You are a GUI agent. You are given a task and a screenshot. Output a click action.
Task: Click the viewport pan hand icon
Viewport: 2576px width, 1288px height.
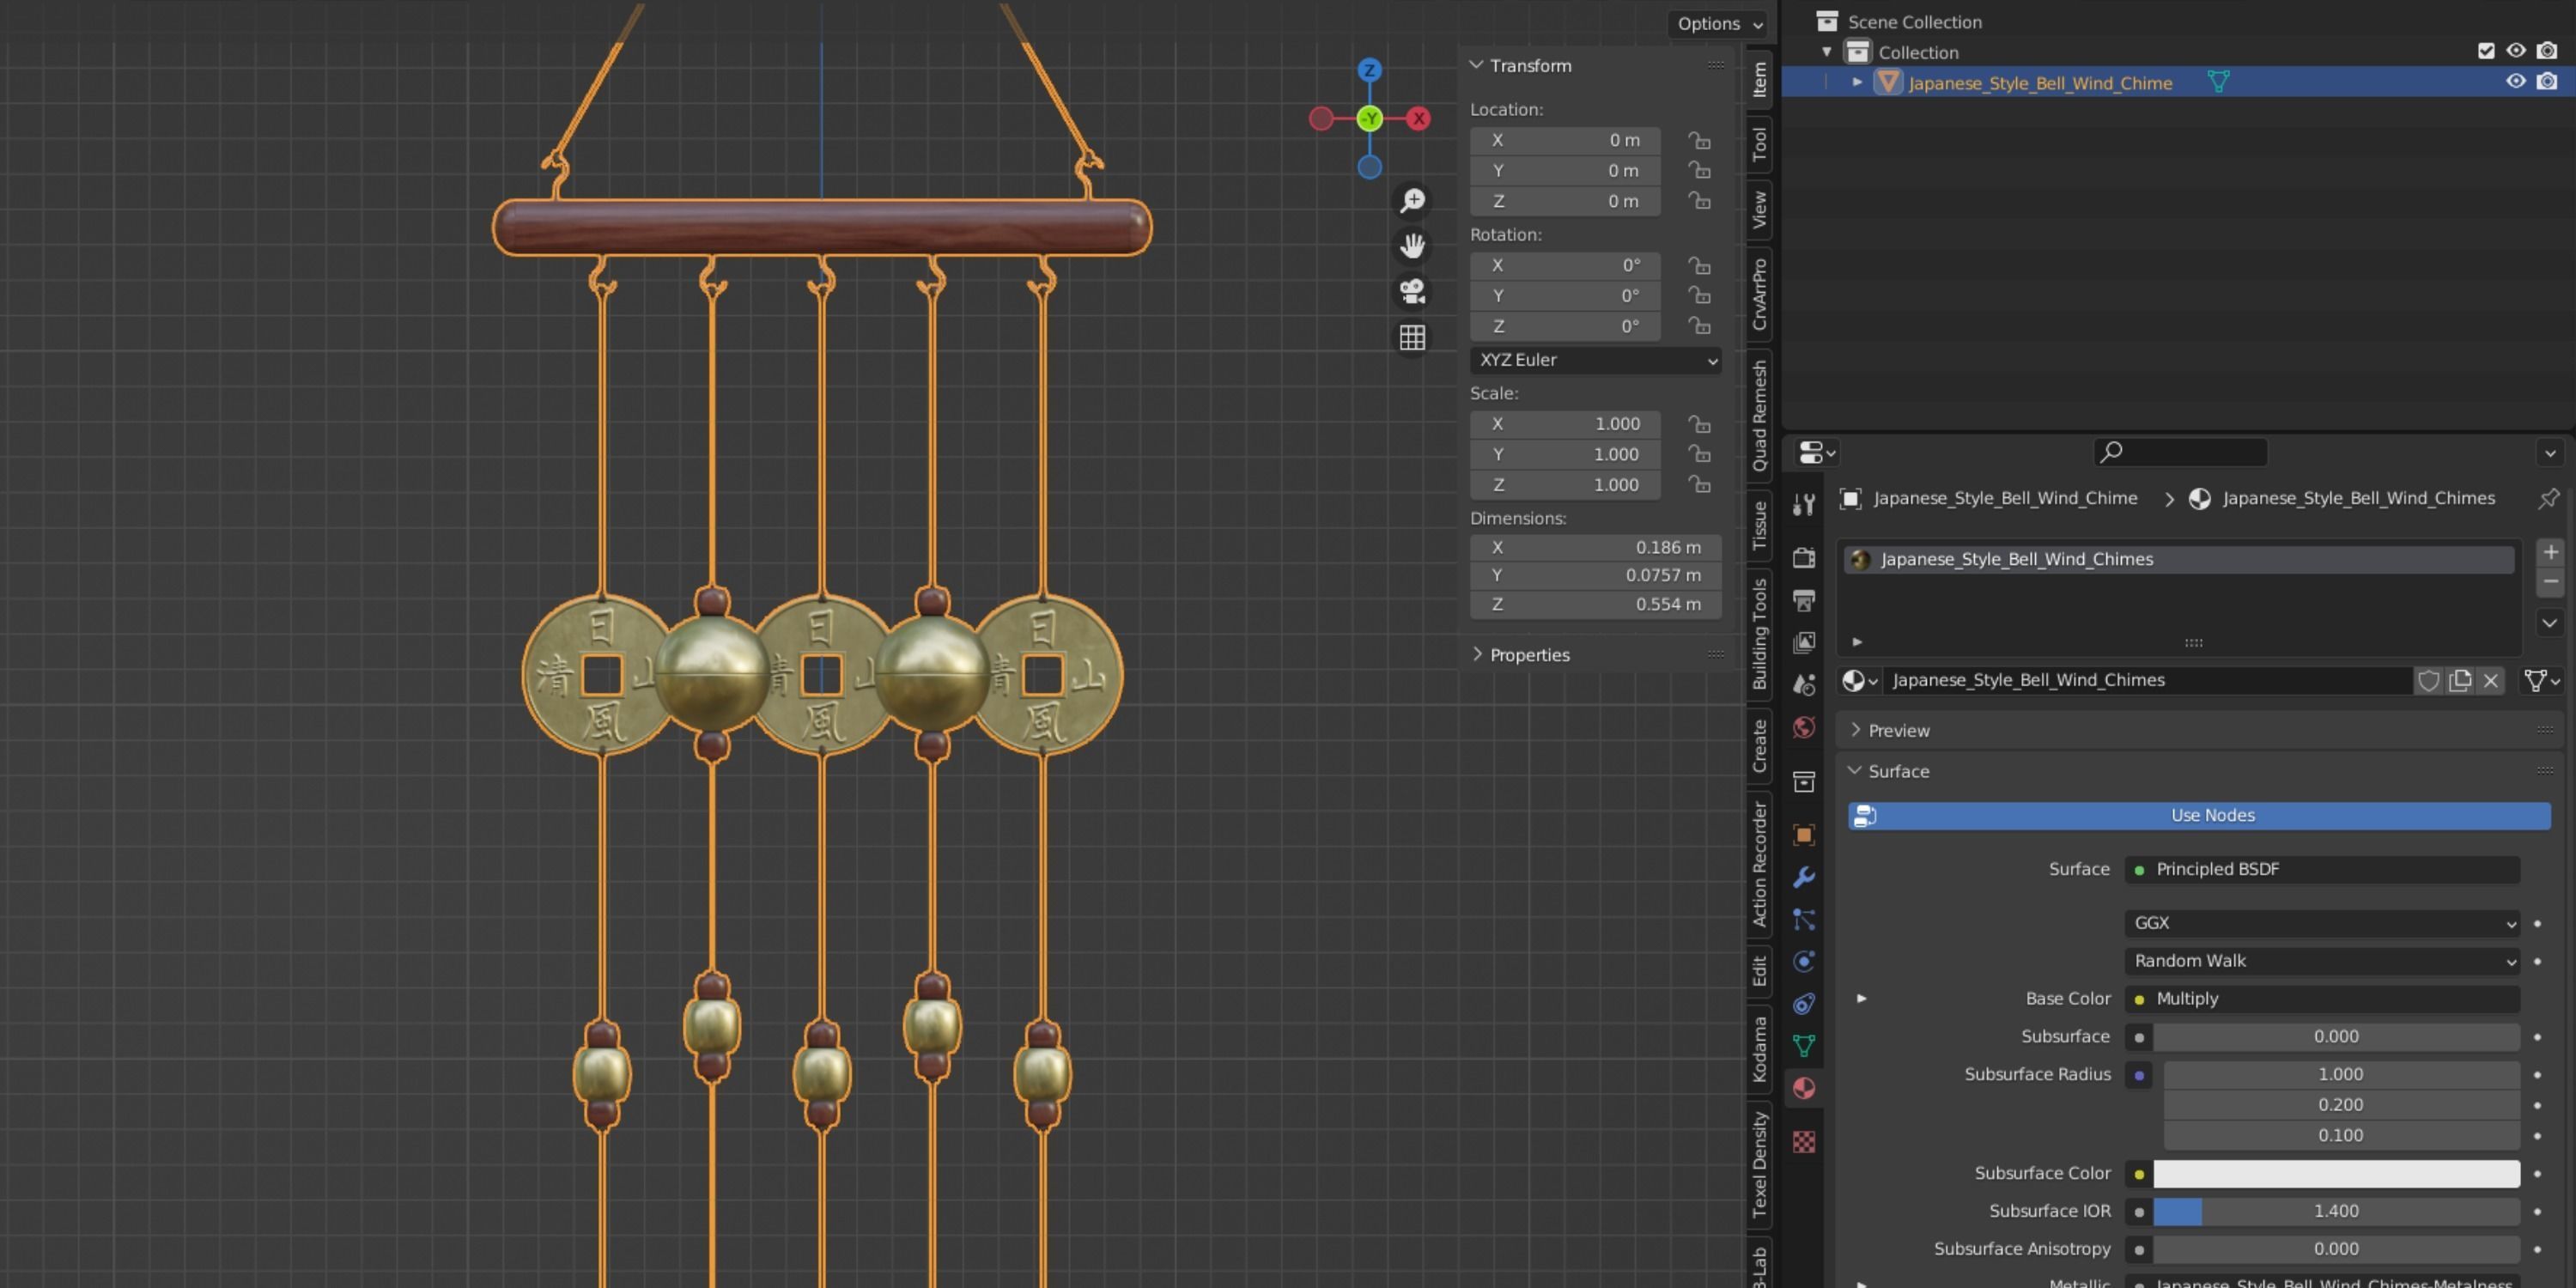(1412, 246)
